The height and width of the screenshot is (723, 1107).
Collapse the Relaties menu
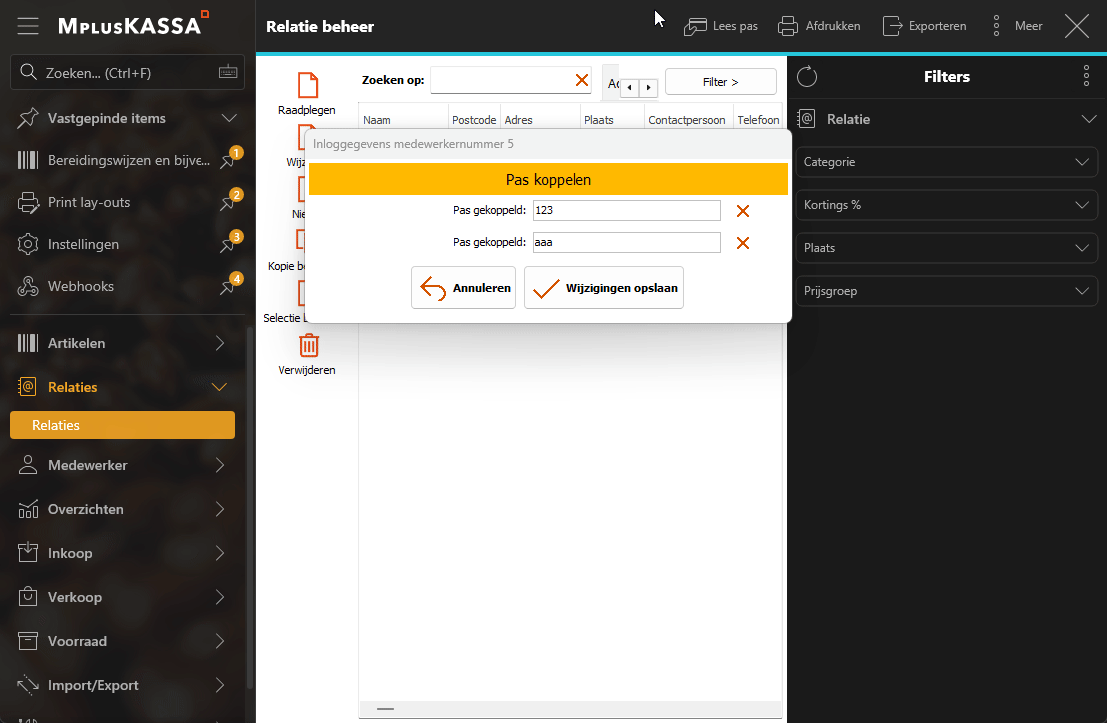point(220,387)
